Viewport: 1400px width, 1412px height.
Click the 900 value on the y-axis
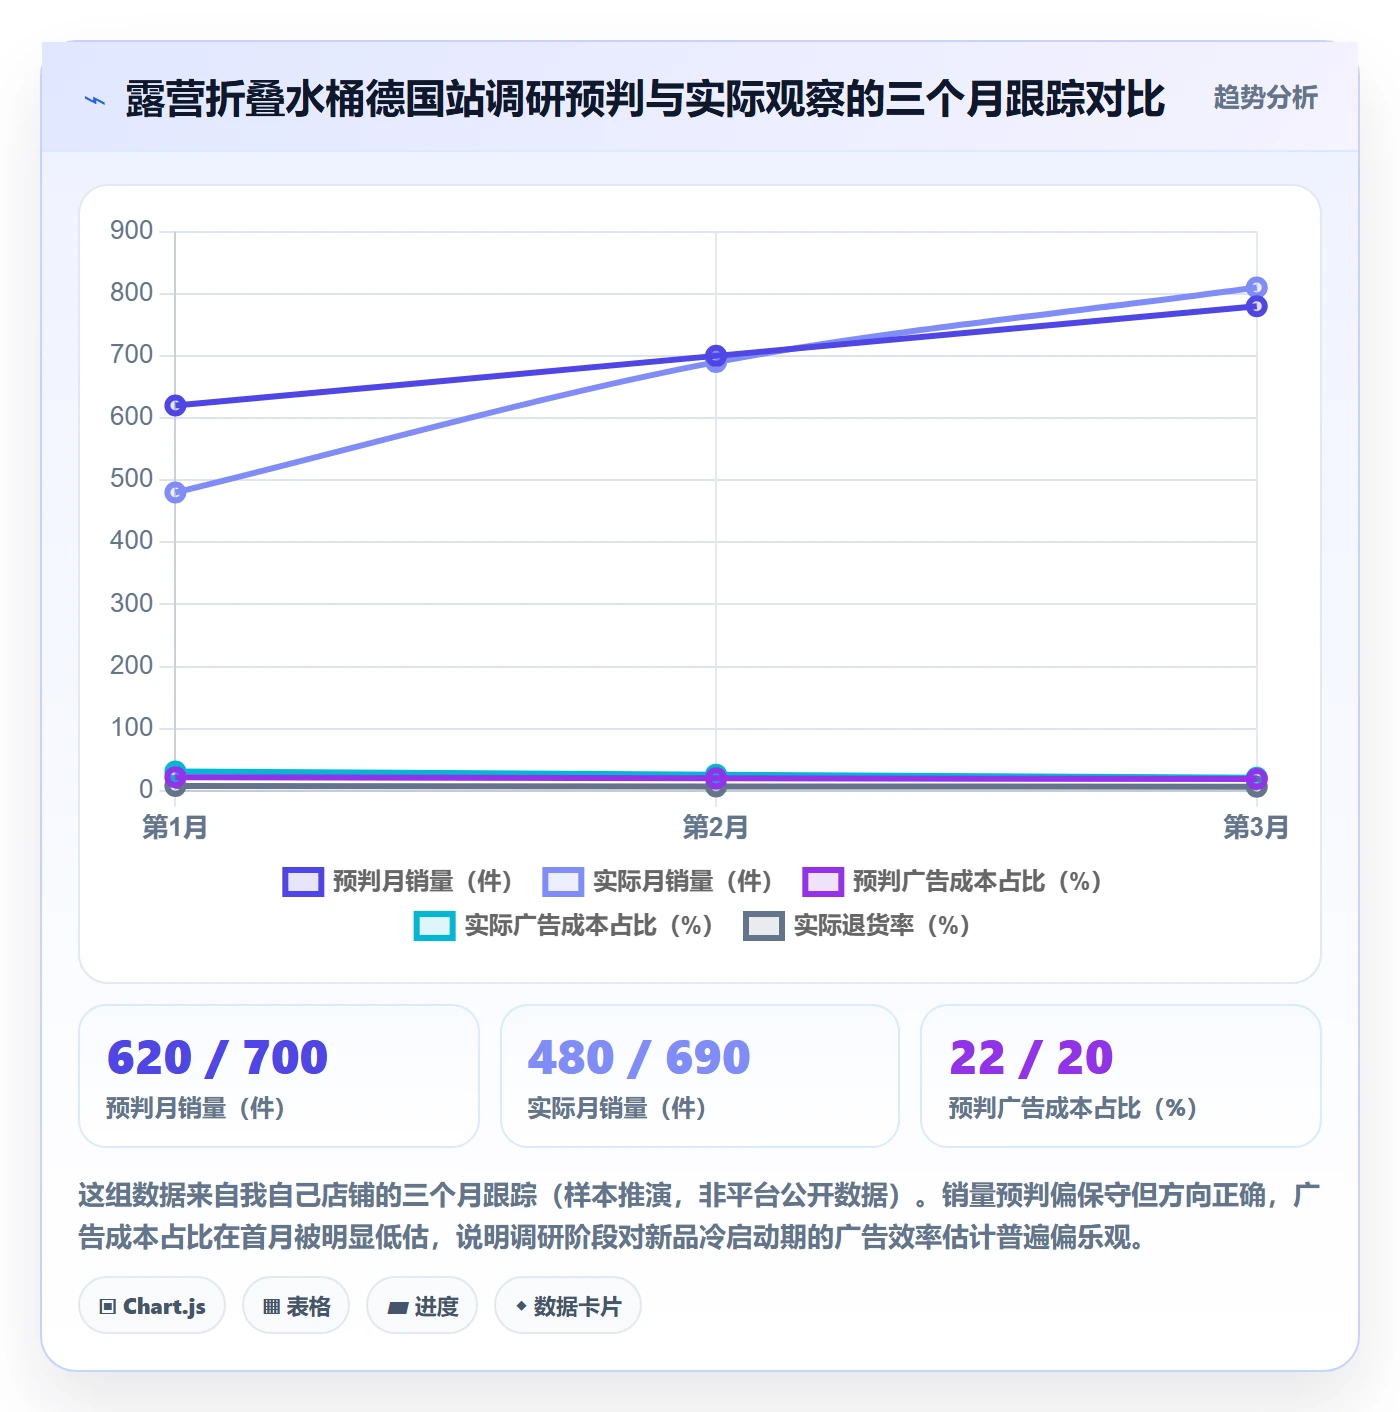(131, 231)
